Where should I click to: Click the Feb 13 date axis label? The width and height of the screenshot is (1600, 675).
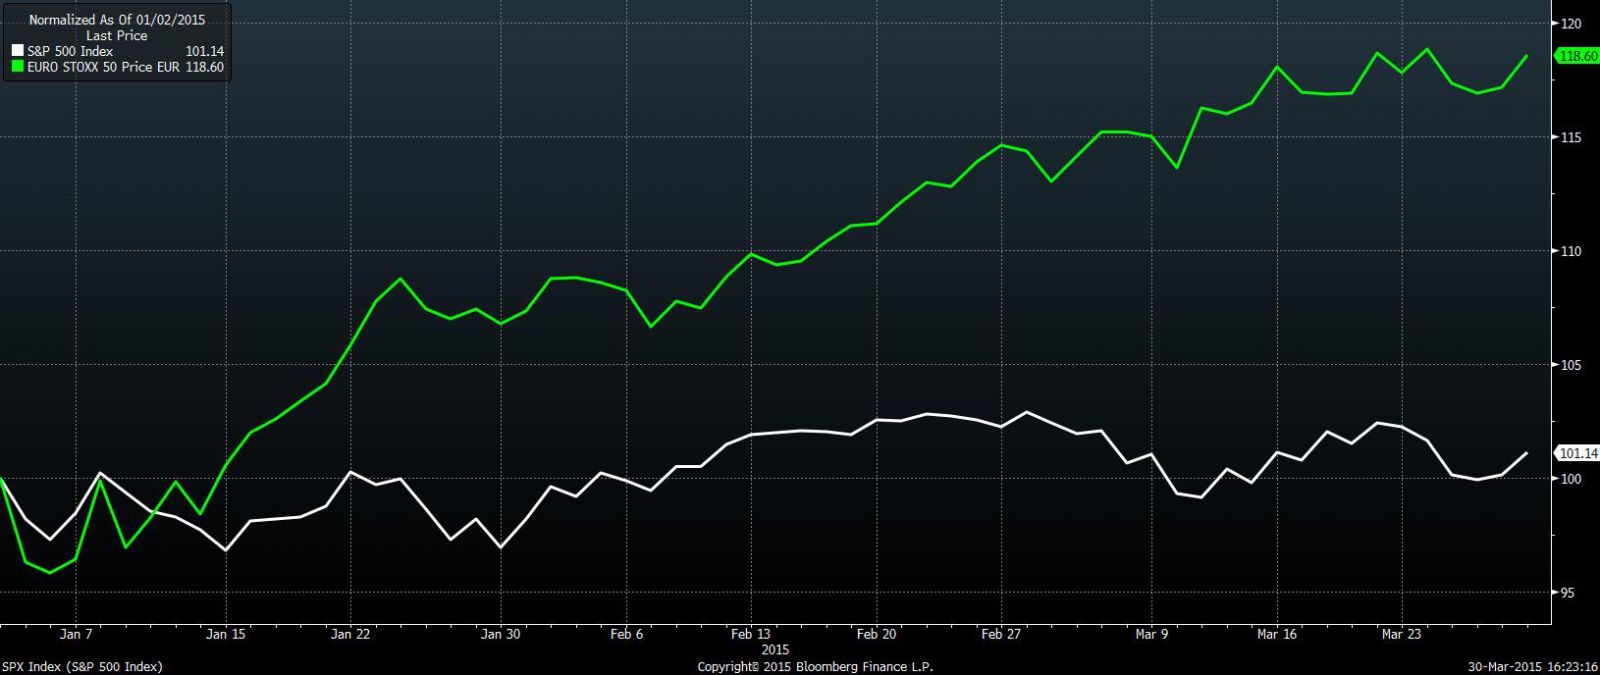tap(750, 634)
